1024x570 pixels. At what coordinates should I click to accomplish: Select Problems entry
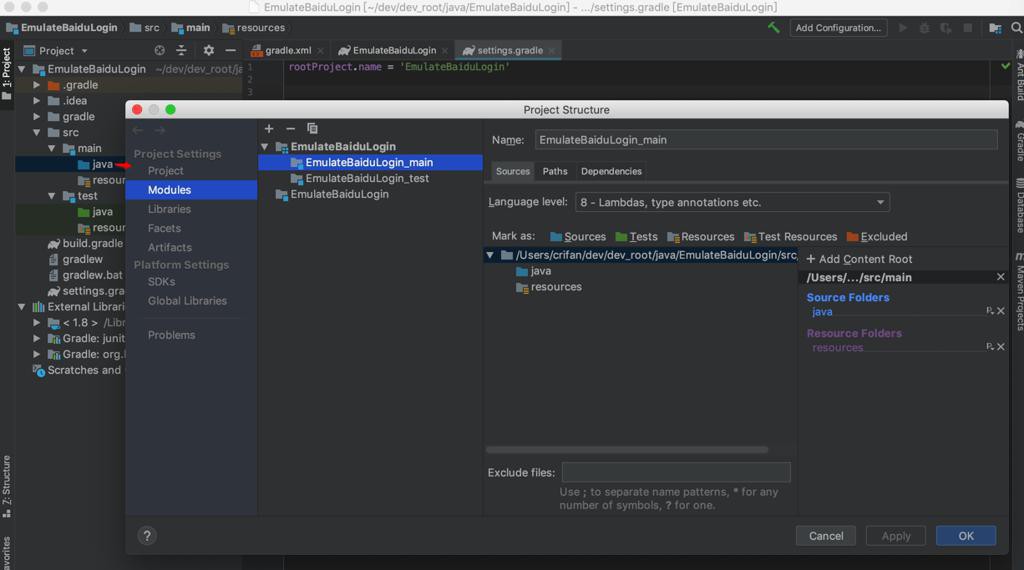(x=171, y=335)
